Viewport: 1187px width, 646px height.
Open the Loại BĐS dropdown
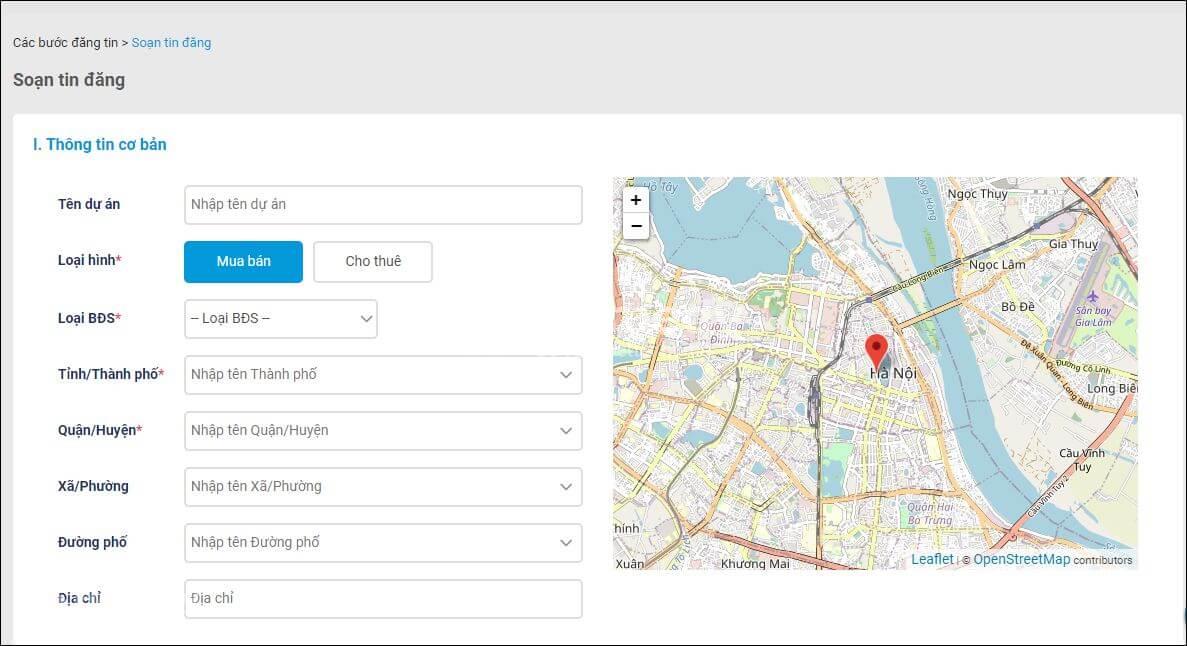click(281, 318)
